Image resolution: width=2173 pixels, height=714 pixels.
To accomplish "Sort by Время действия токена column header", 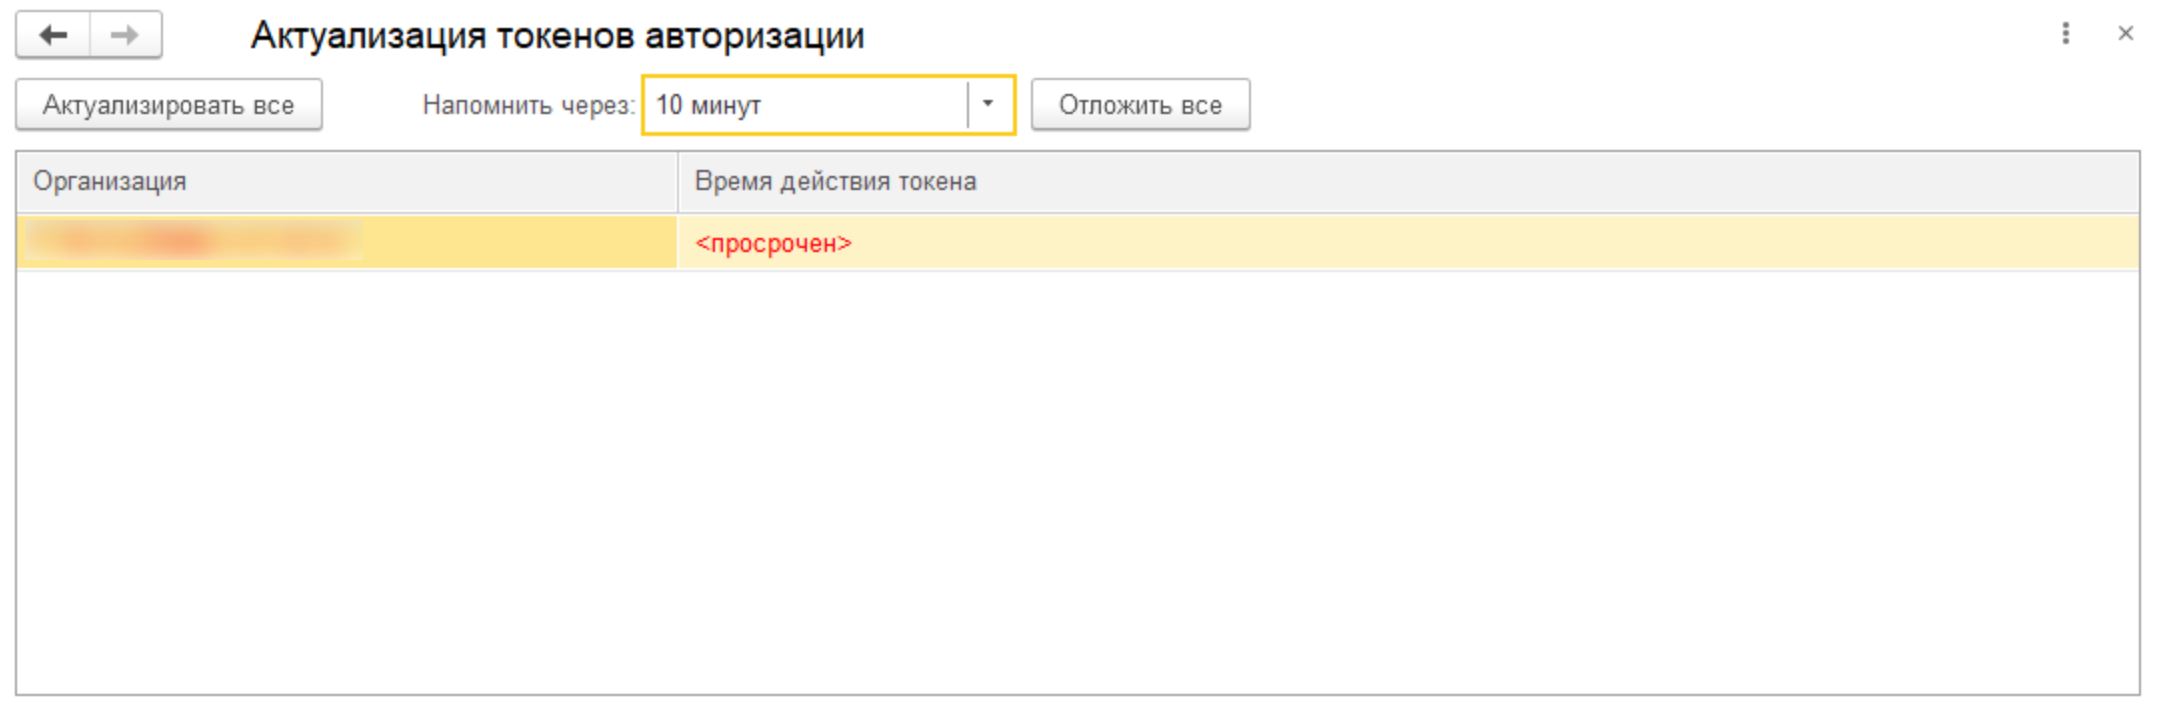I will 1408,181.
